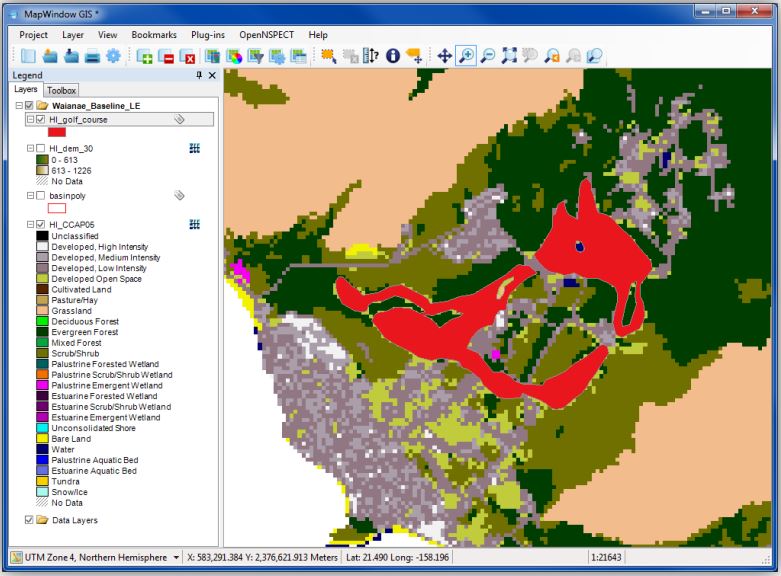
Task: Open the Help menu
Action: point(318,35)
